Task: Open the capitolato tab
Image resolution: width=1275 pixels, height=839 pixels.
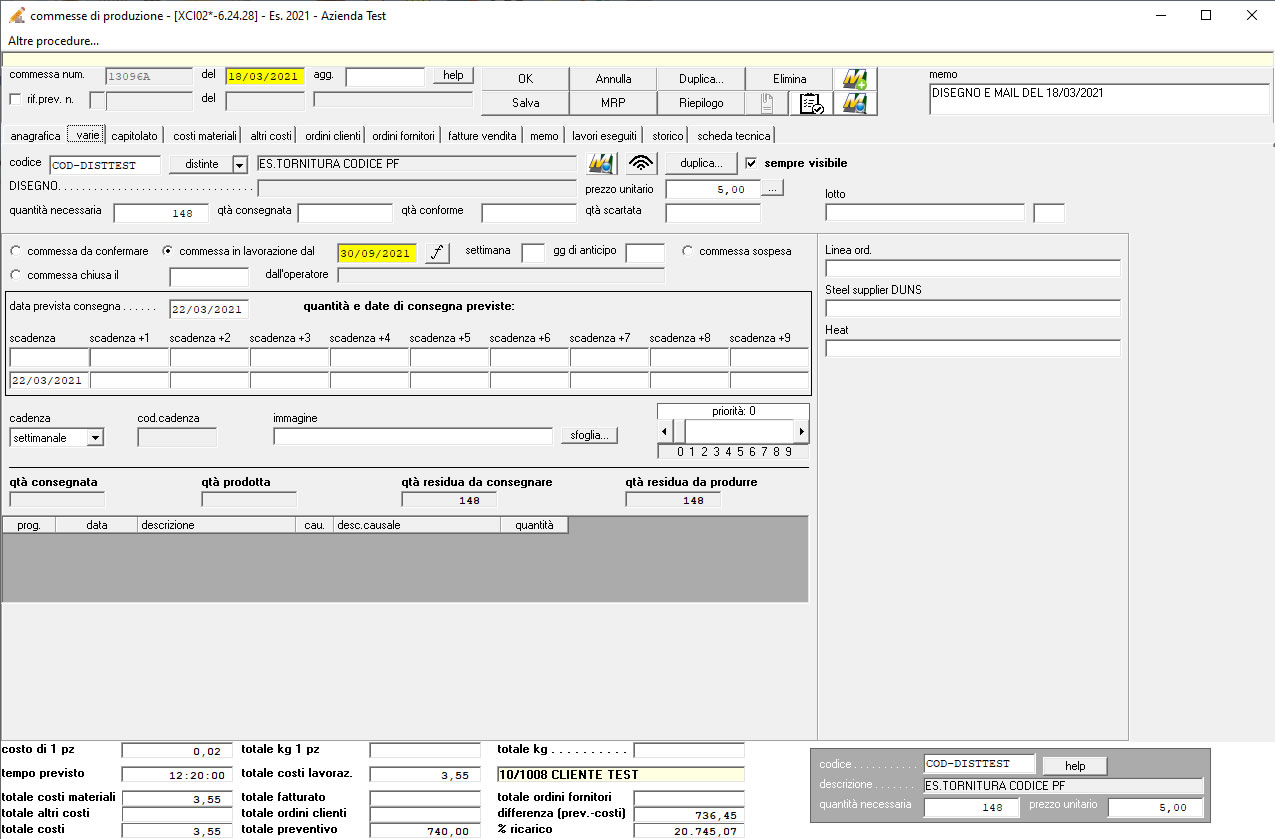Action: [135, 136]
